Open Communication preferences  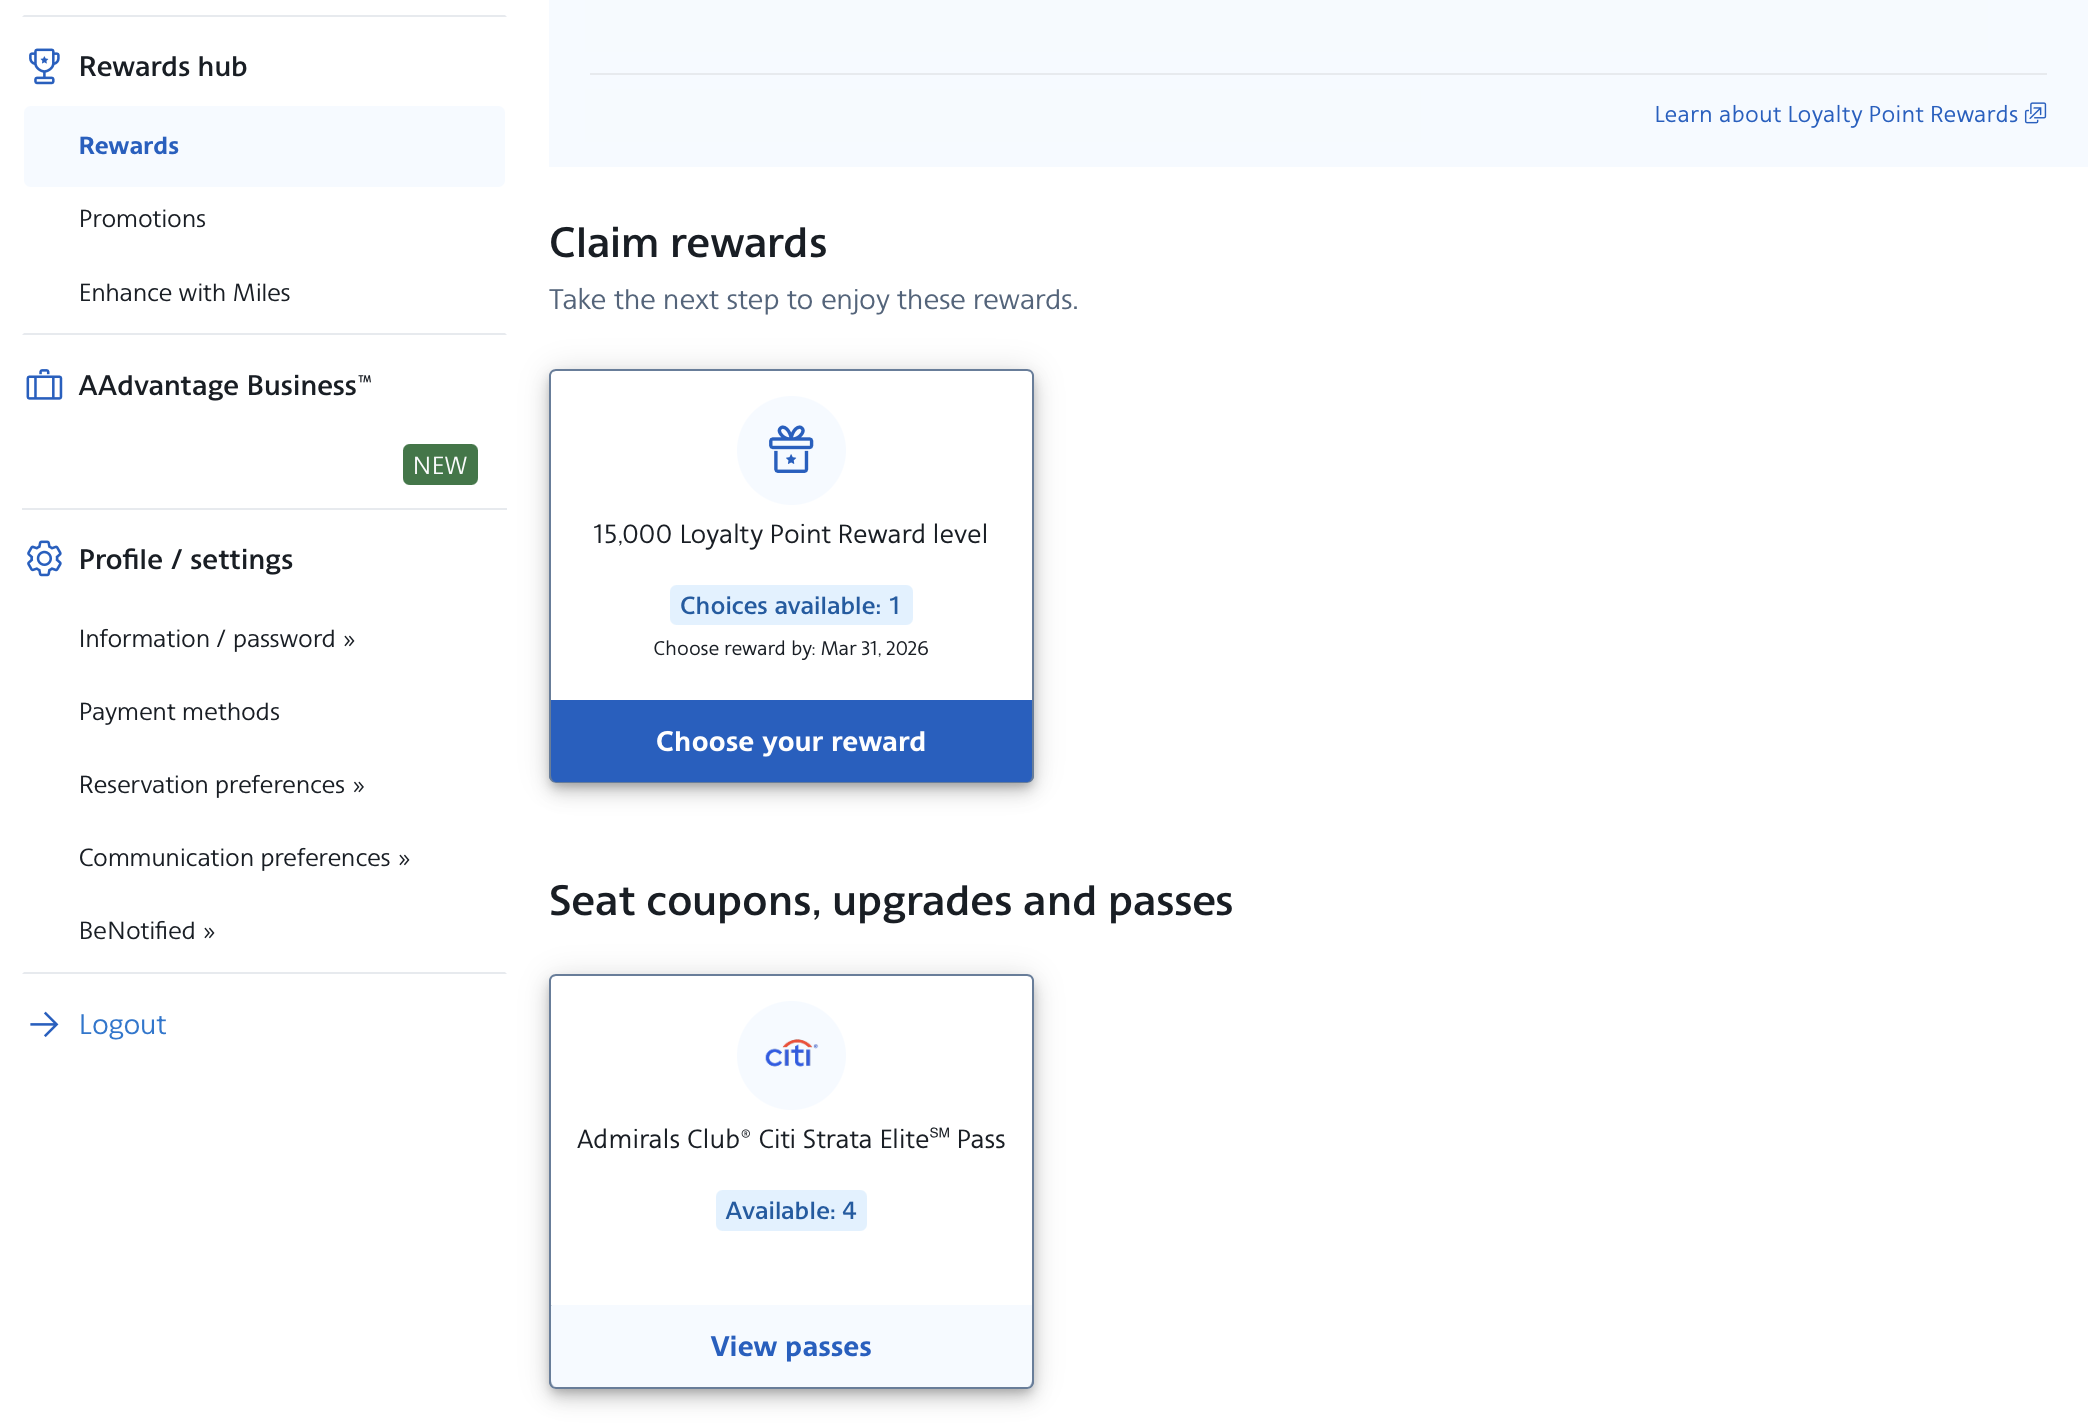[x=245, y=858]
